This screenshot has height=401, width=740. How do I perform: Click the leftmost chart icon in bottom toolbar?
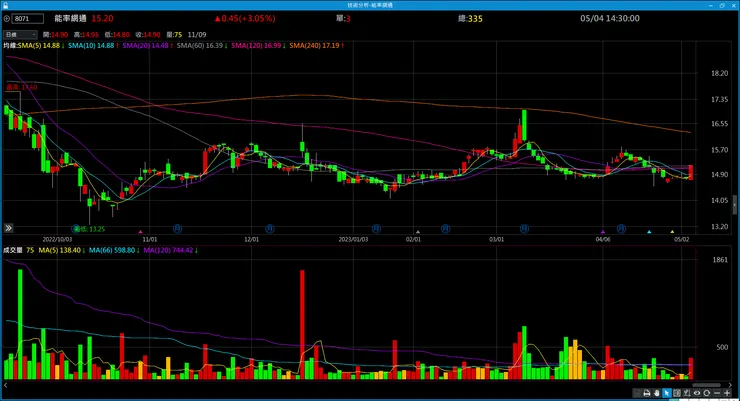pos(637,393)
